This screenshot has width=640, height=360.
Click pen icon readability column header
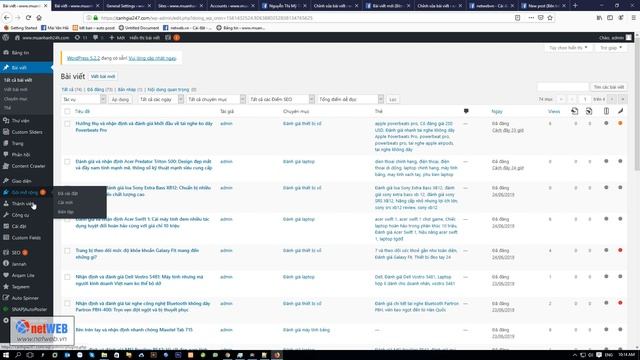pos(620,111)
